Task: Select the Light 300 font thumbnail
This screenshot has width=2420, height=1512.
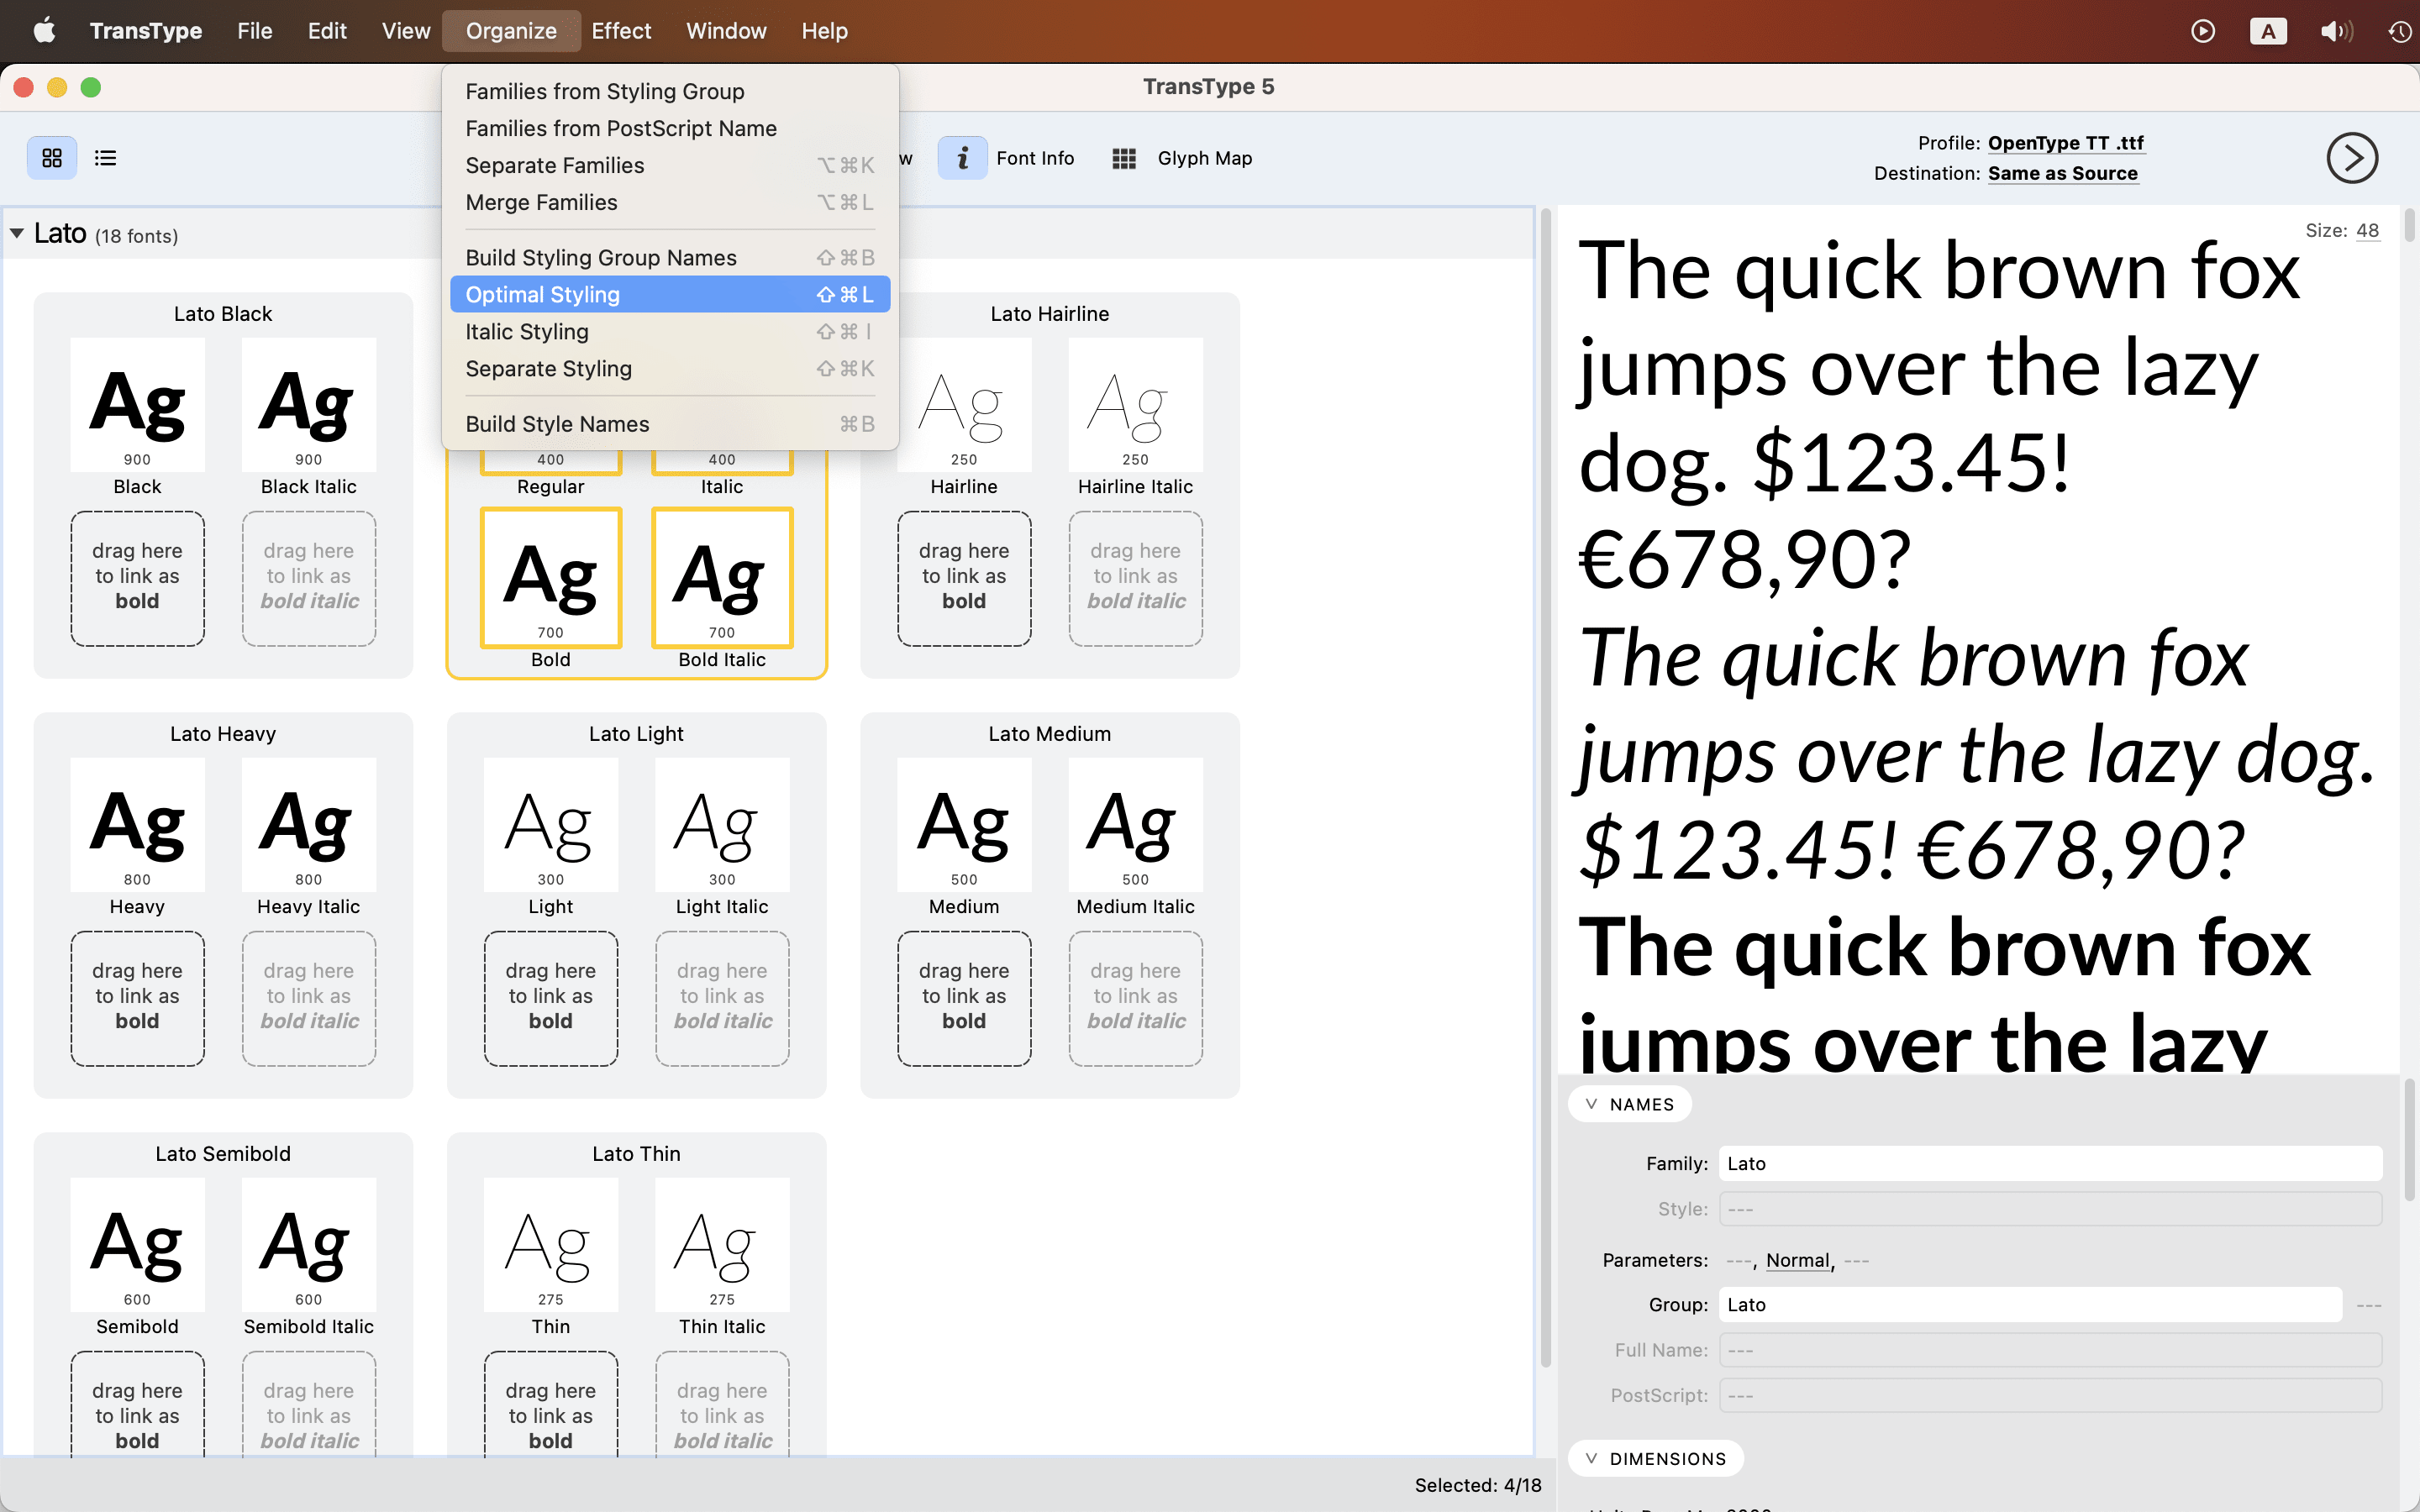Action: [x=551, y=824]
